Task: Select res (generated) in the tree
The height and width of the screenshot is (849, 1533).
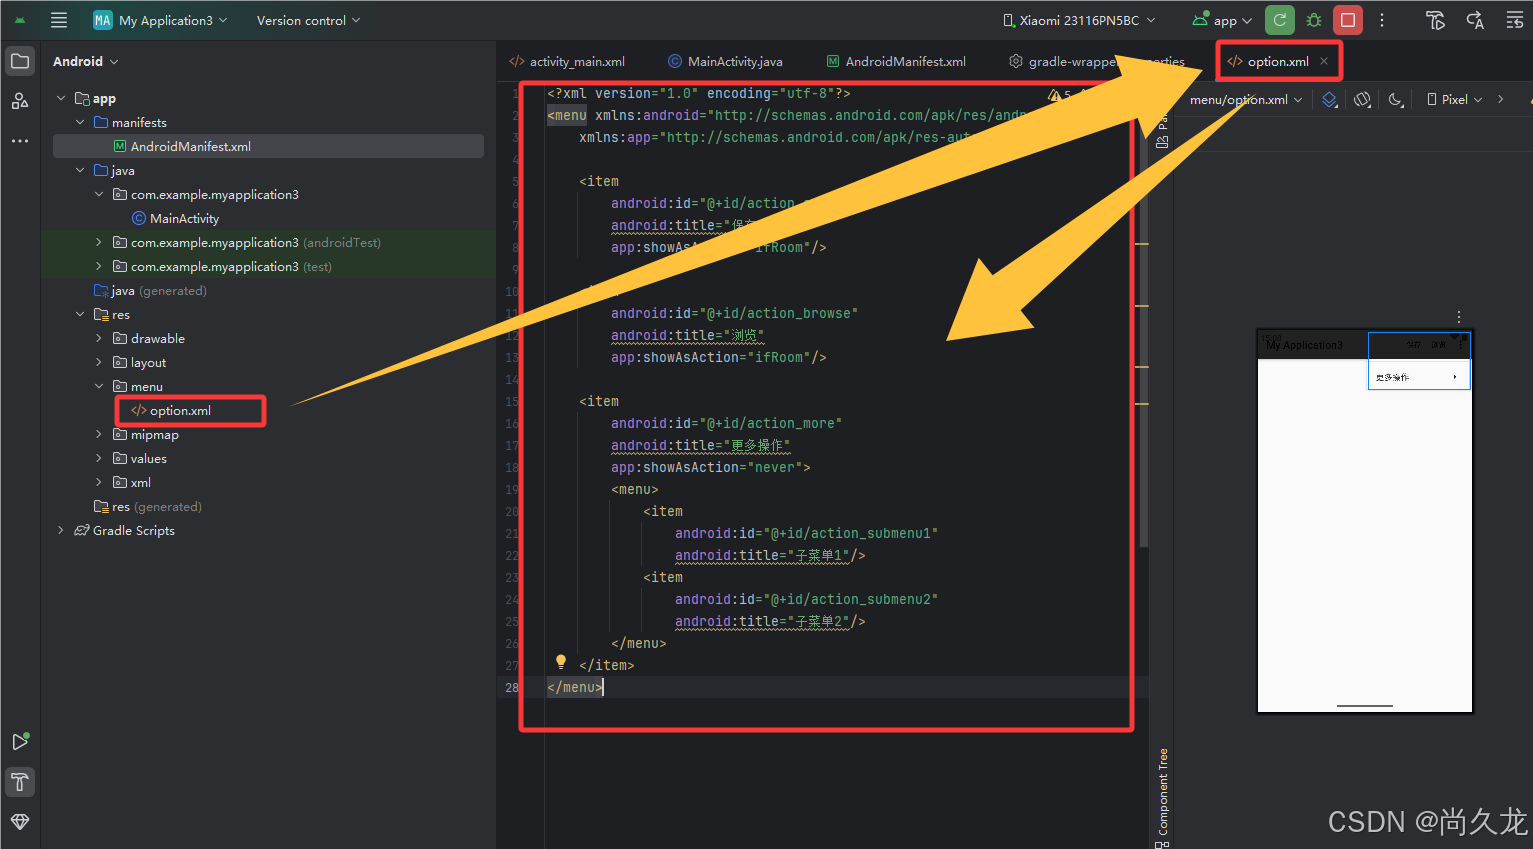Action: [x=148, y=506]
